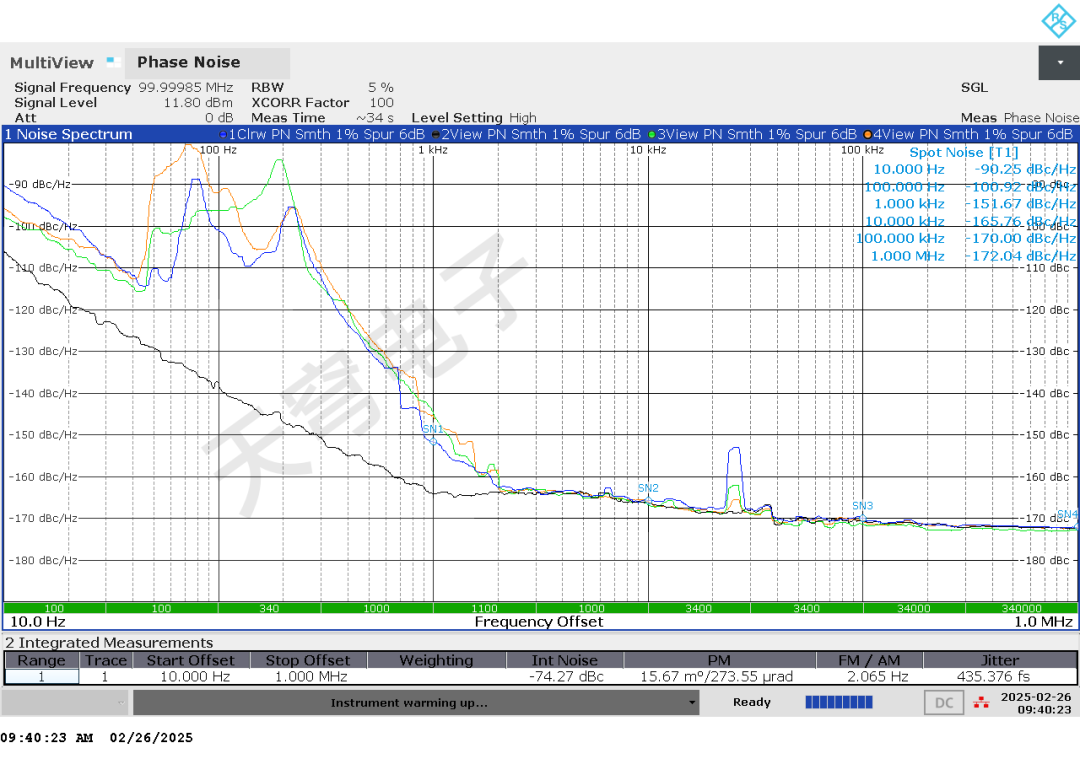Screen dimensions: 1080x759
Task: Click the date and time 2025-02-26 display
Action: click(x=1036, y=703)
